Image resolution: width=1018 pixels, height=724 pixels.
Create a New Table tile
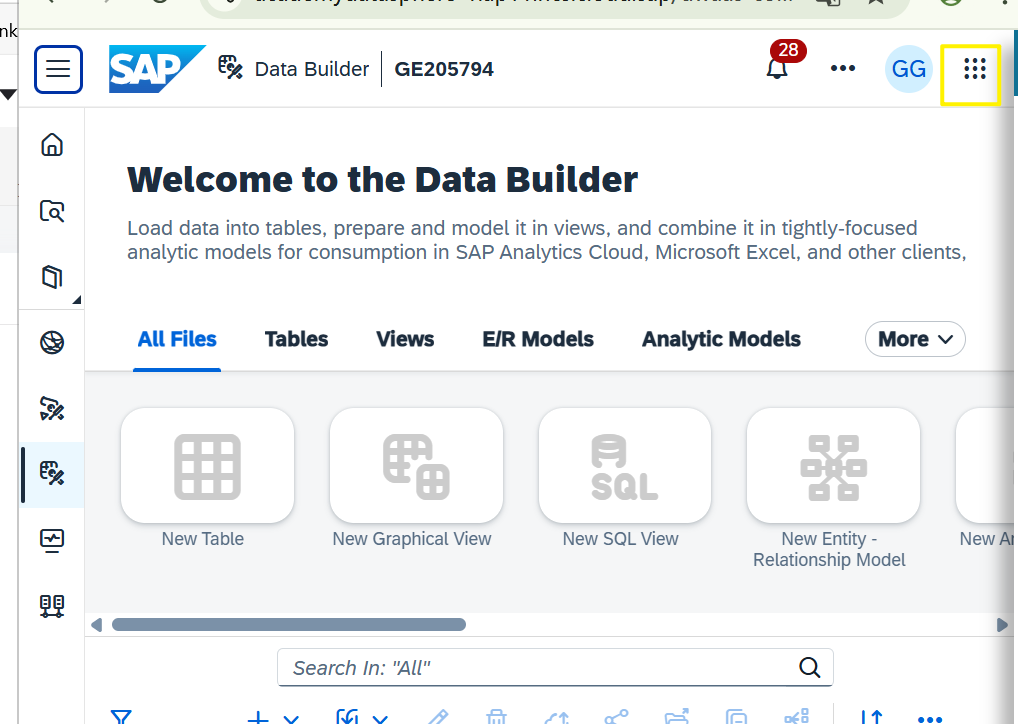pyautogui.click(x=207, y=466)
